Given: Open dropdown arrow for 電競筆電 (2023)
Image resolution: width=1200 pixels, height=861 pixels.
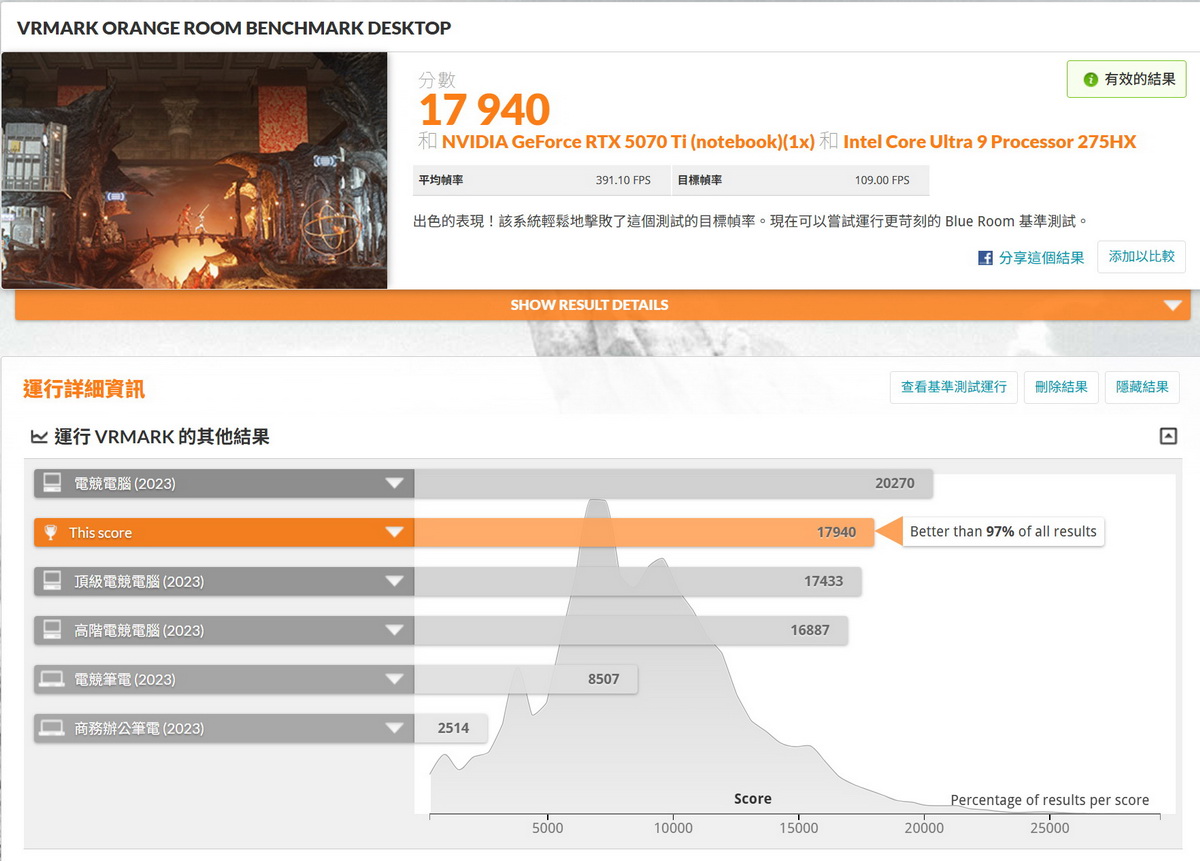Looking at the screenshot, I should point(394,680).
